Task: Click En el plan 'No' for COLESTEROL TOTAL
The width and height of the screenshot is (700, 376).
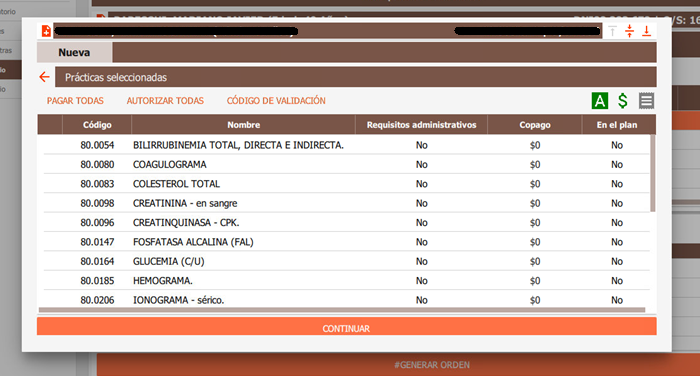Action: coord(617,184)
